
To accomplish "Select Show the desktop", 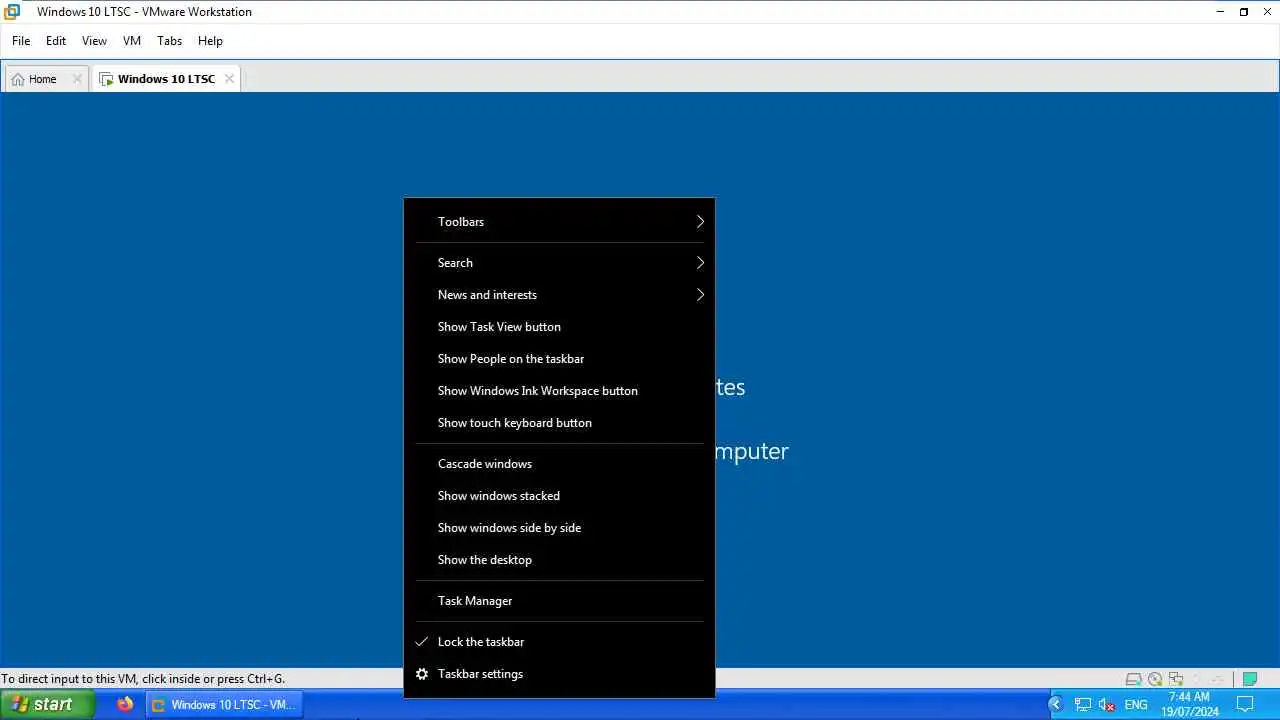I will [559, 560].
